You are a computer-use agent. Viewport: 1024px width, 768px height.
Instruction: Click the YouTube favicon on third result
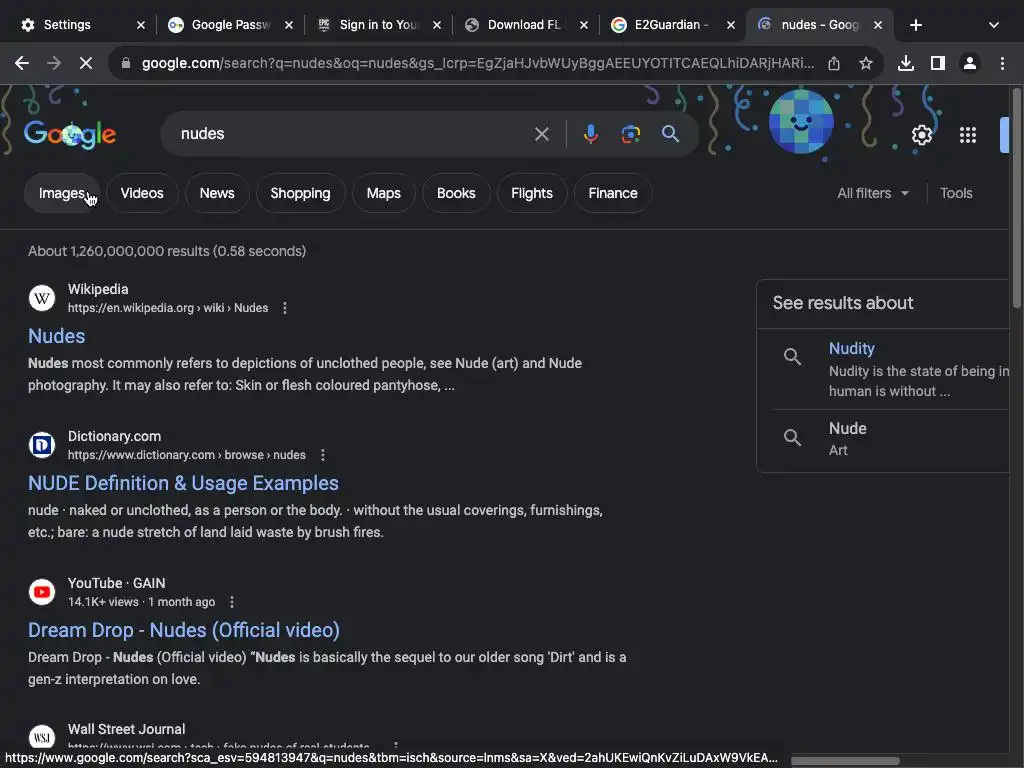click(x=42, y=592)
